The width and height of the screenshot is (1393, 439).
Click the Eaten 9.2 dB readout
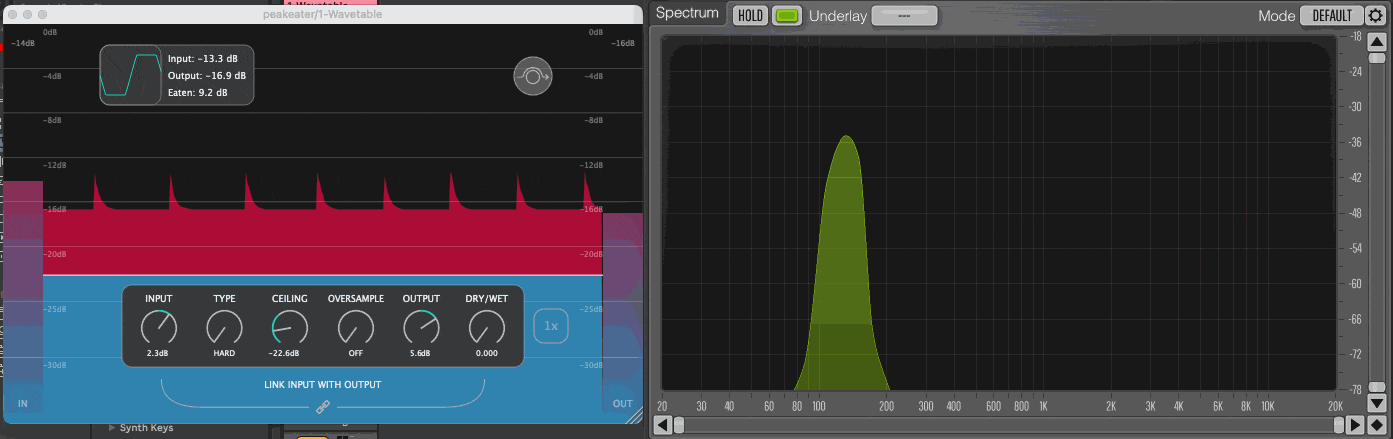[x=197, y=93]
